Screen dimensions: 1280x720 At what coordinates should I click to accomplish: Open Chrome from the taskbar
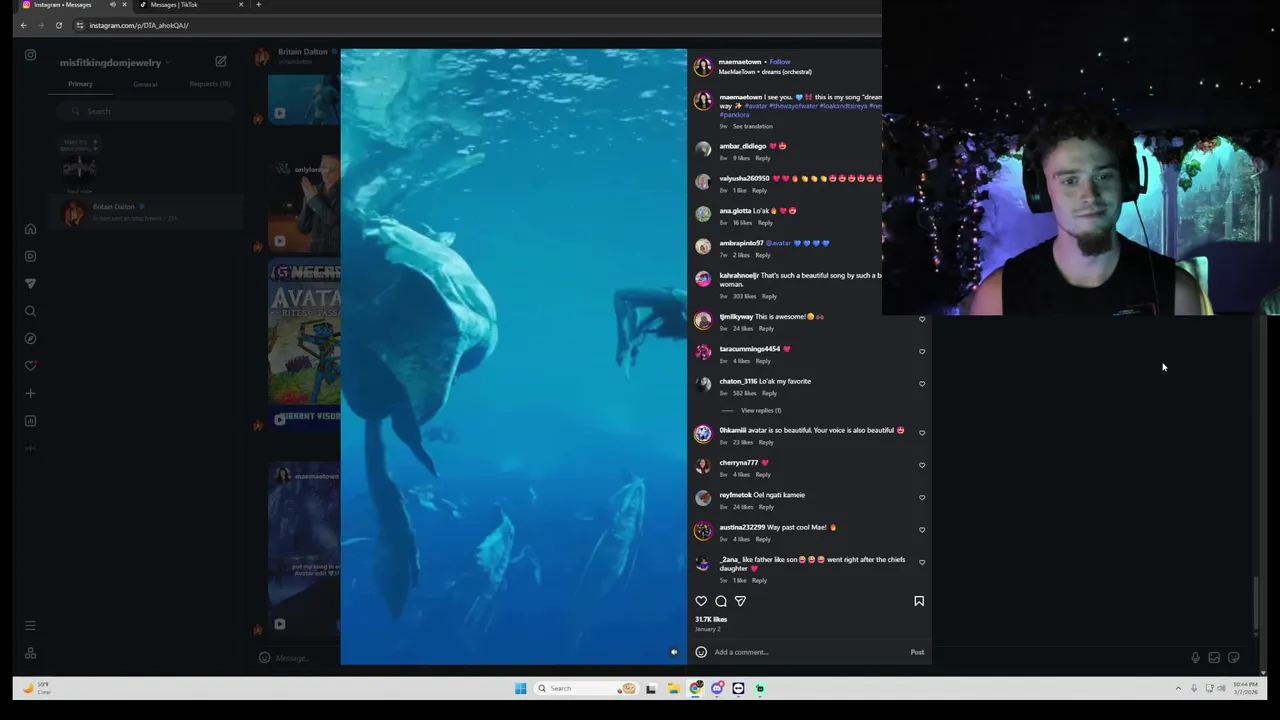(695, 688)
